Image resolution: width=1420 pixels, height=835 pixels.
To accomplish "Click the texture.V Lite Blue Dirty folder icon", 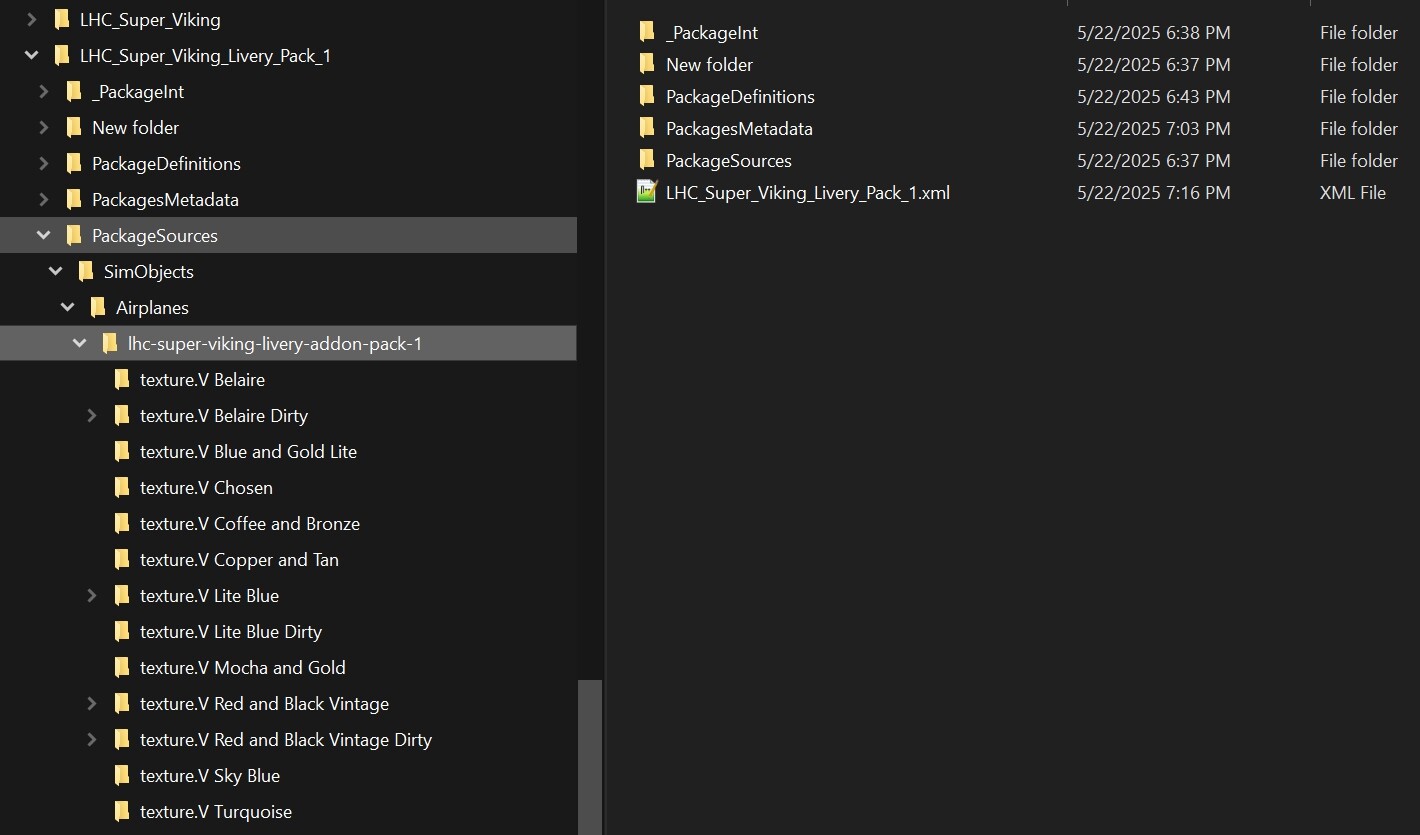I will coord(122,631).
